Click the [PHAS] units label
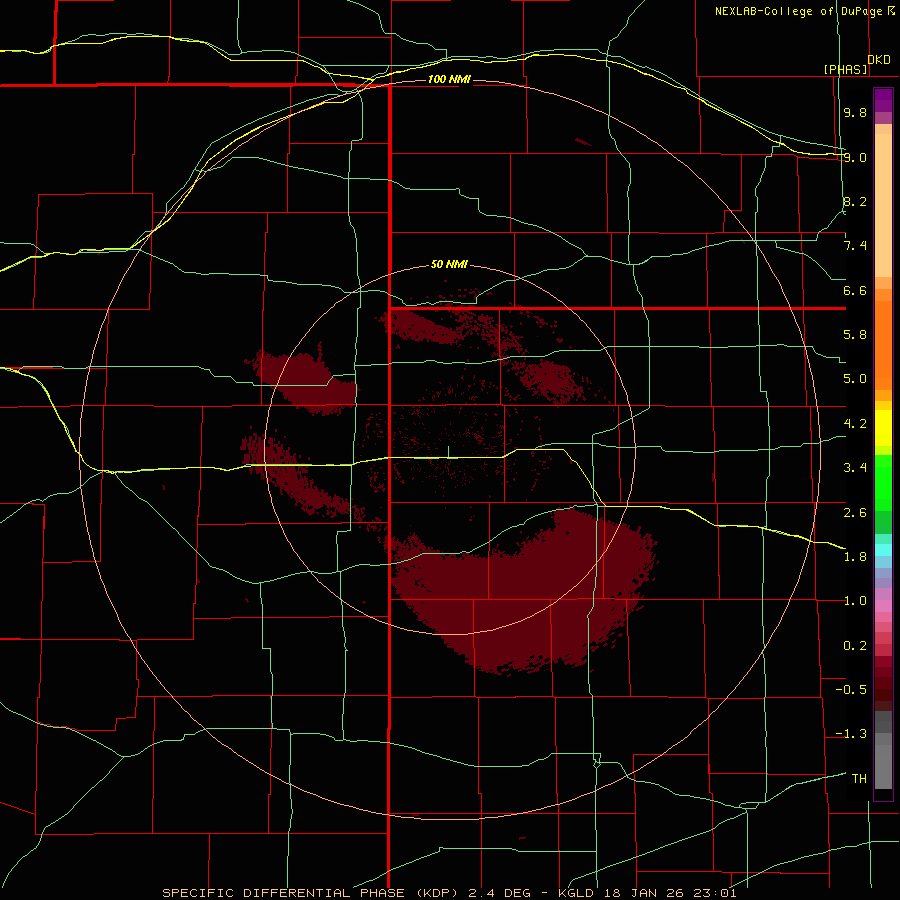The image size is (900, 900). click(x=845, y=69)
